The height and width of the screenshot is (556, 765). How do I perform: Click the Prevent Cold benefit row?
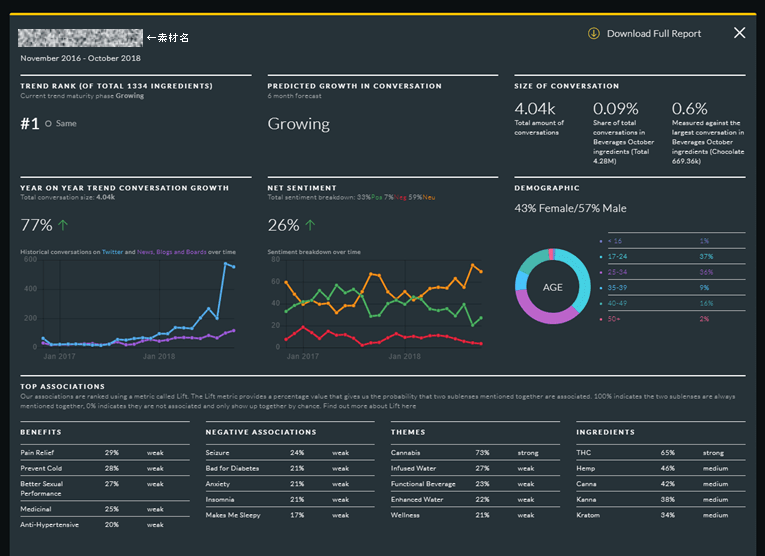pos(105,468)
